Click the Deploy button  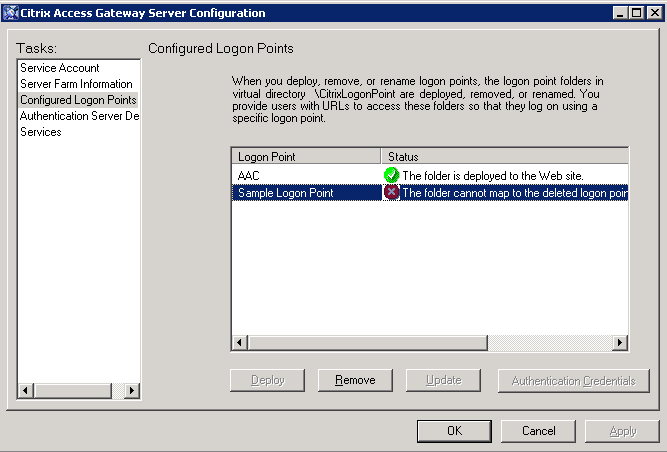(x=268, y=380)
